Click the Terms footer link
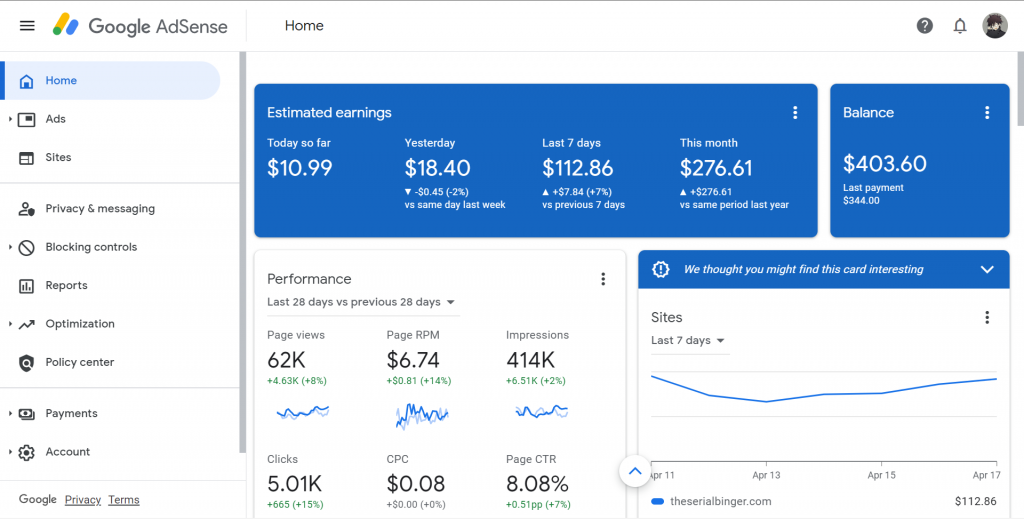This screenshot has width=1024, height=519. tap(124, 500)
